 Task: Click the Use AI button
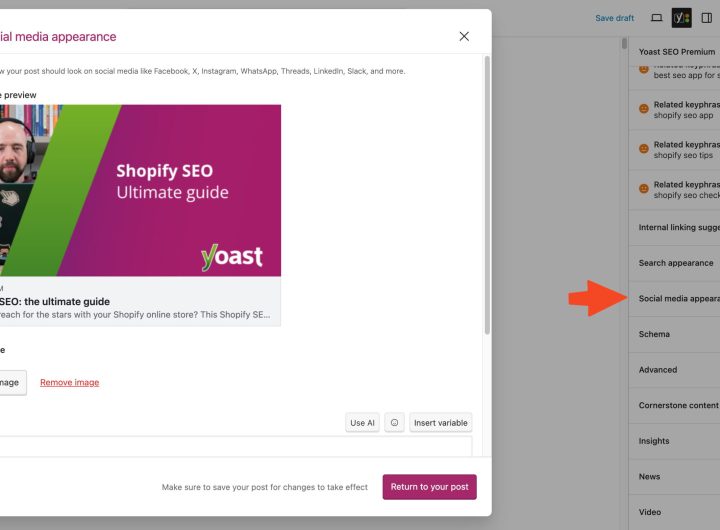(362, 423)
